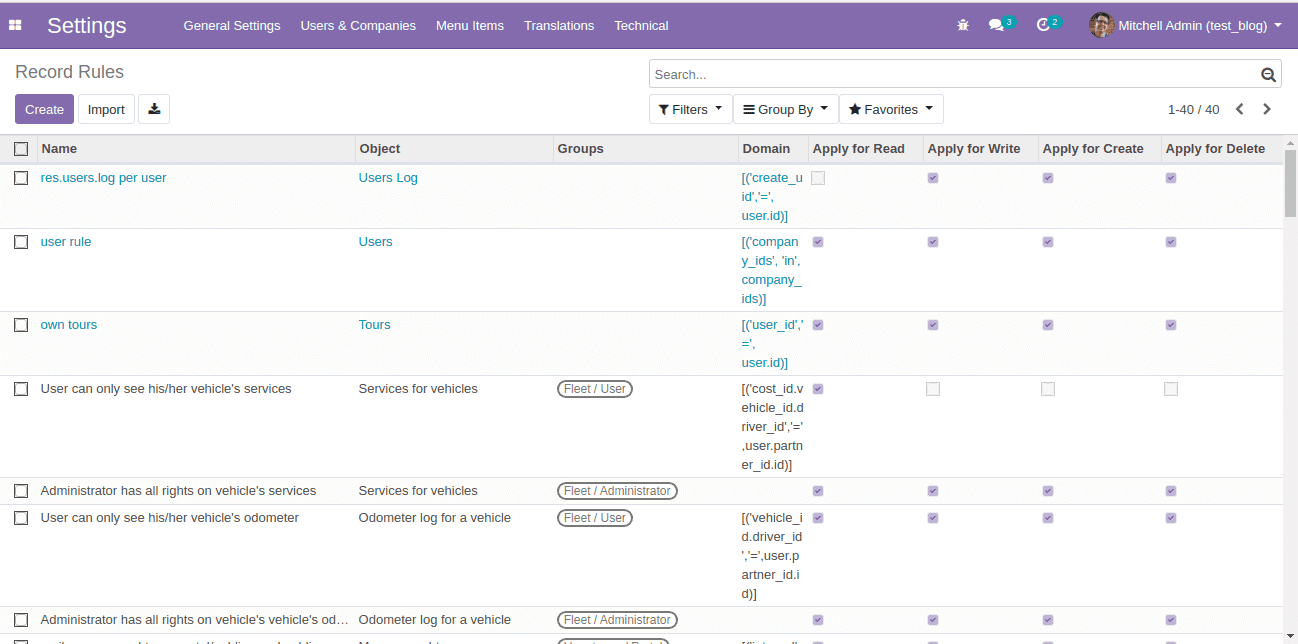This screenshot has width=1298, height=644.
Task: Click the search magnifier icon
Action: click(1268, 74)
